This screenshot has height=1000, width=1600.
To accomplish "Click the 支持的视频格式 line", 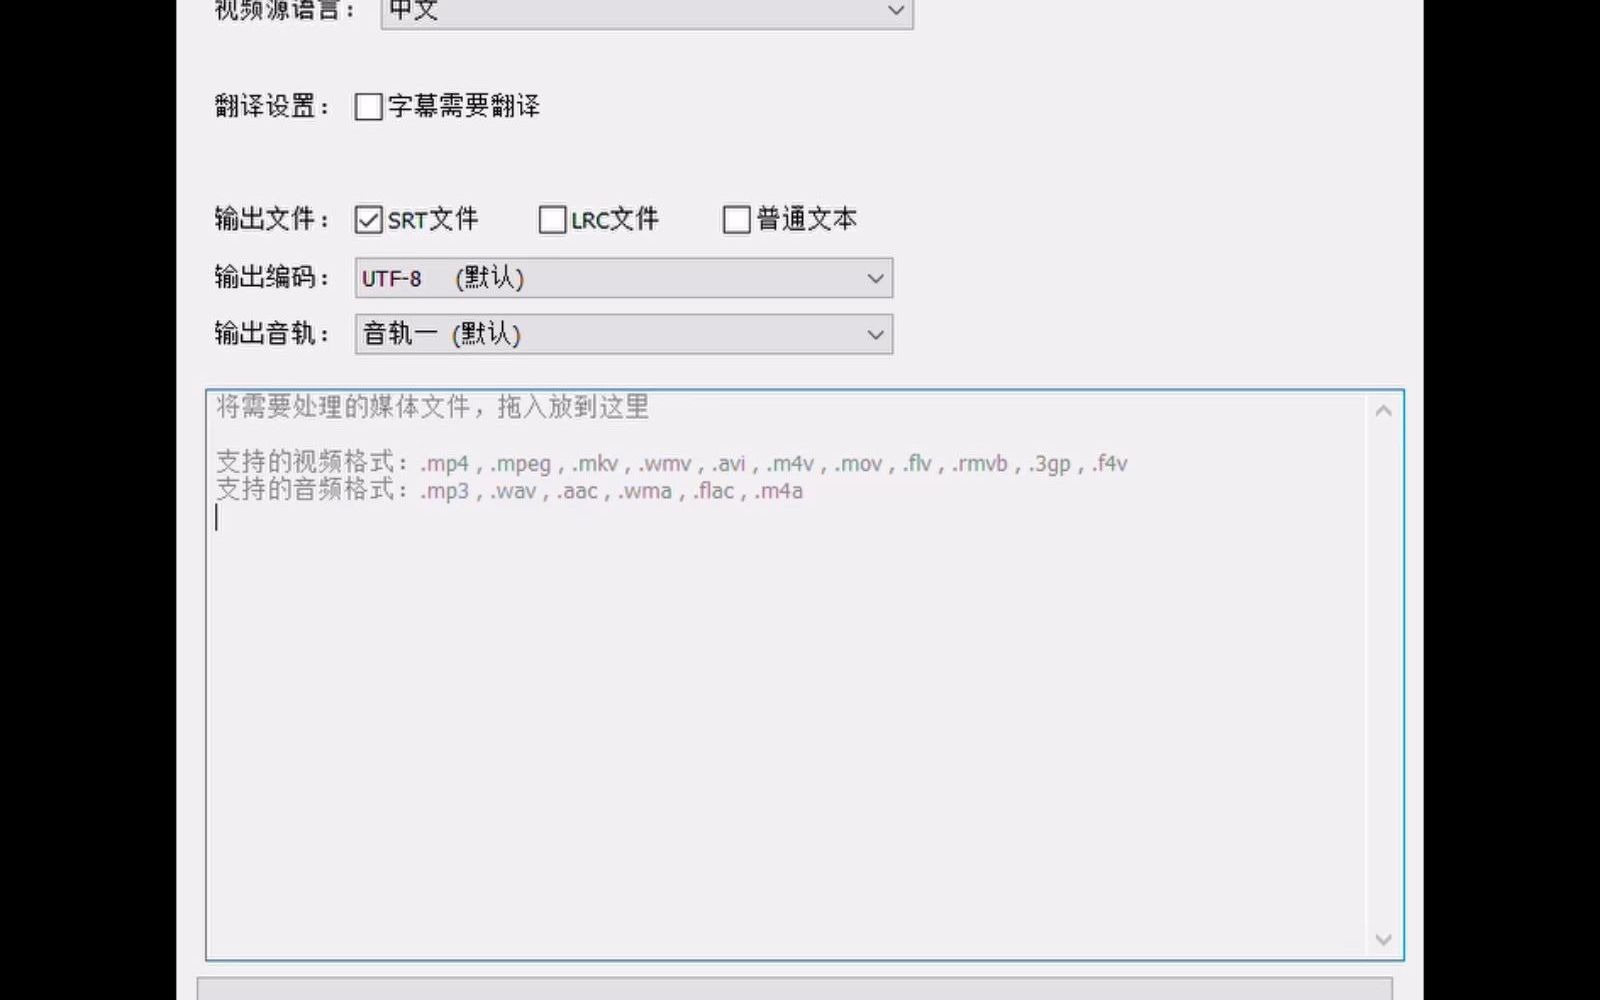I will click(x=672, y=463).
